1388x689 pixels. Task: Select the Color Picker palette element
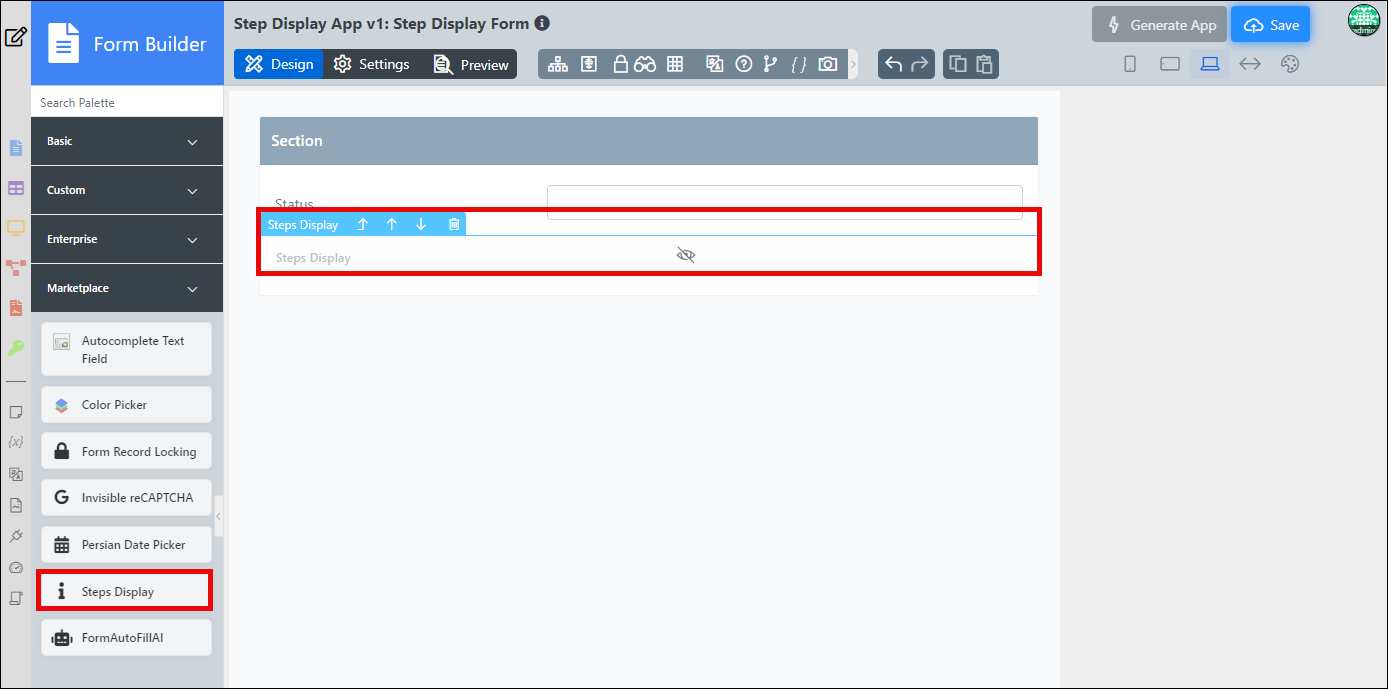pyautogui.click(x=126, y=405)
